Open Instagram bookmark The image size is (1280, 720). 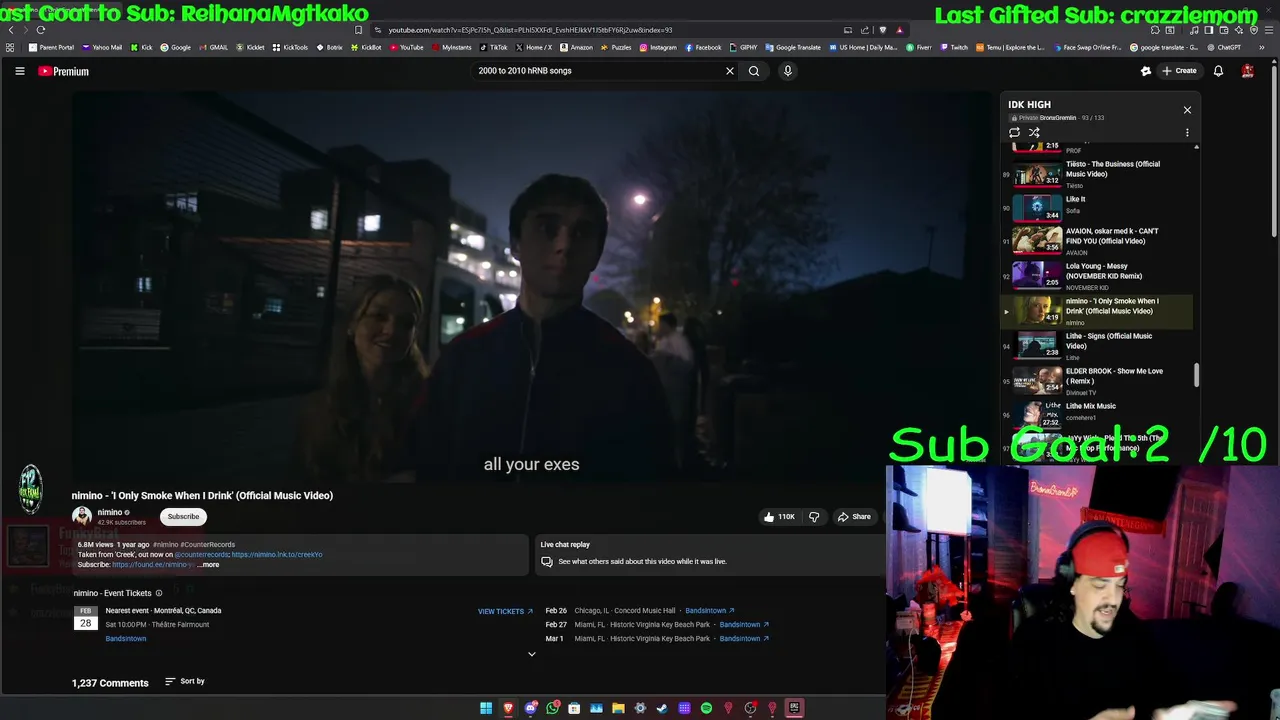tap(658, 47)
